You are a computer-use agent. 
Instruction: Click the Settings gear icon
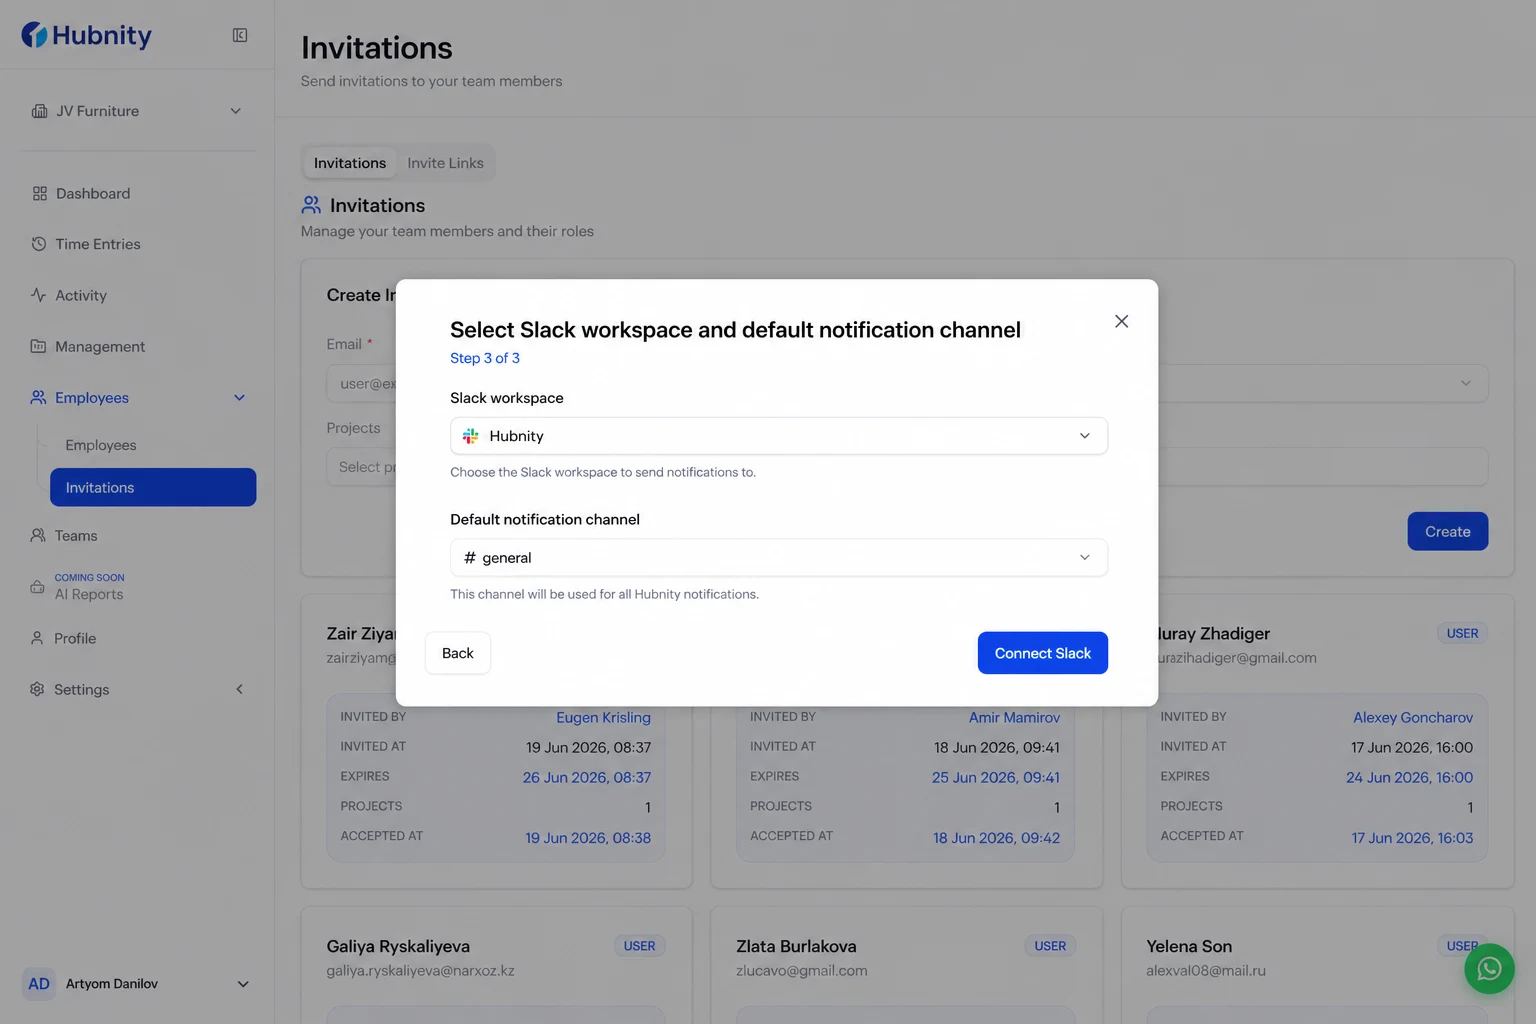point(37,689)
